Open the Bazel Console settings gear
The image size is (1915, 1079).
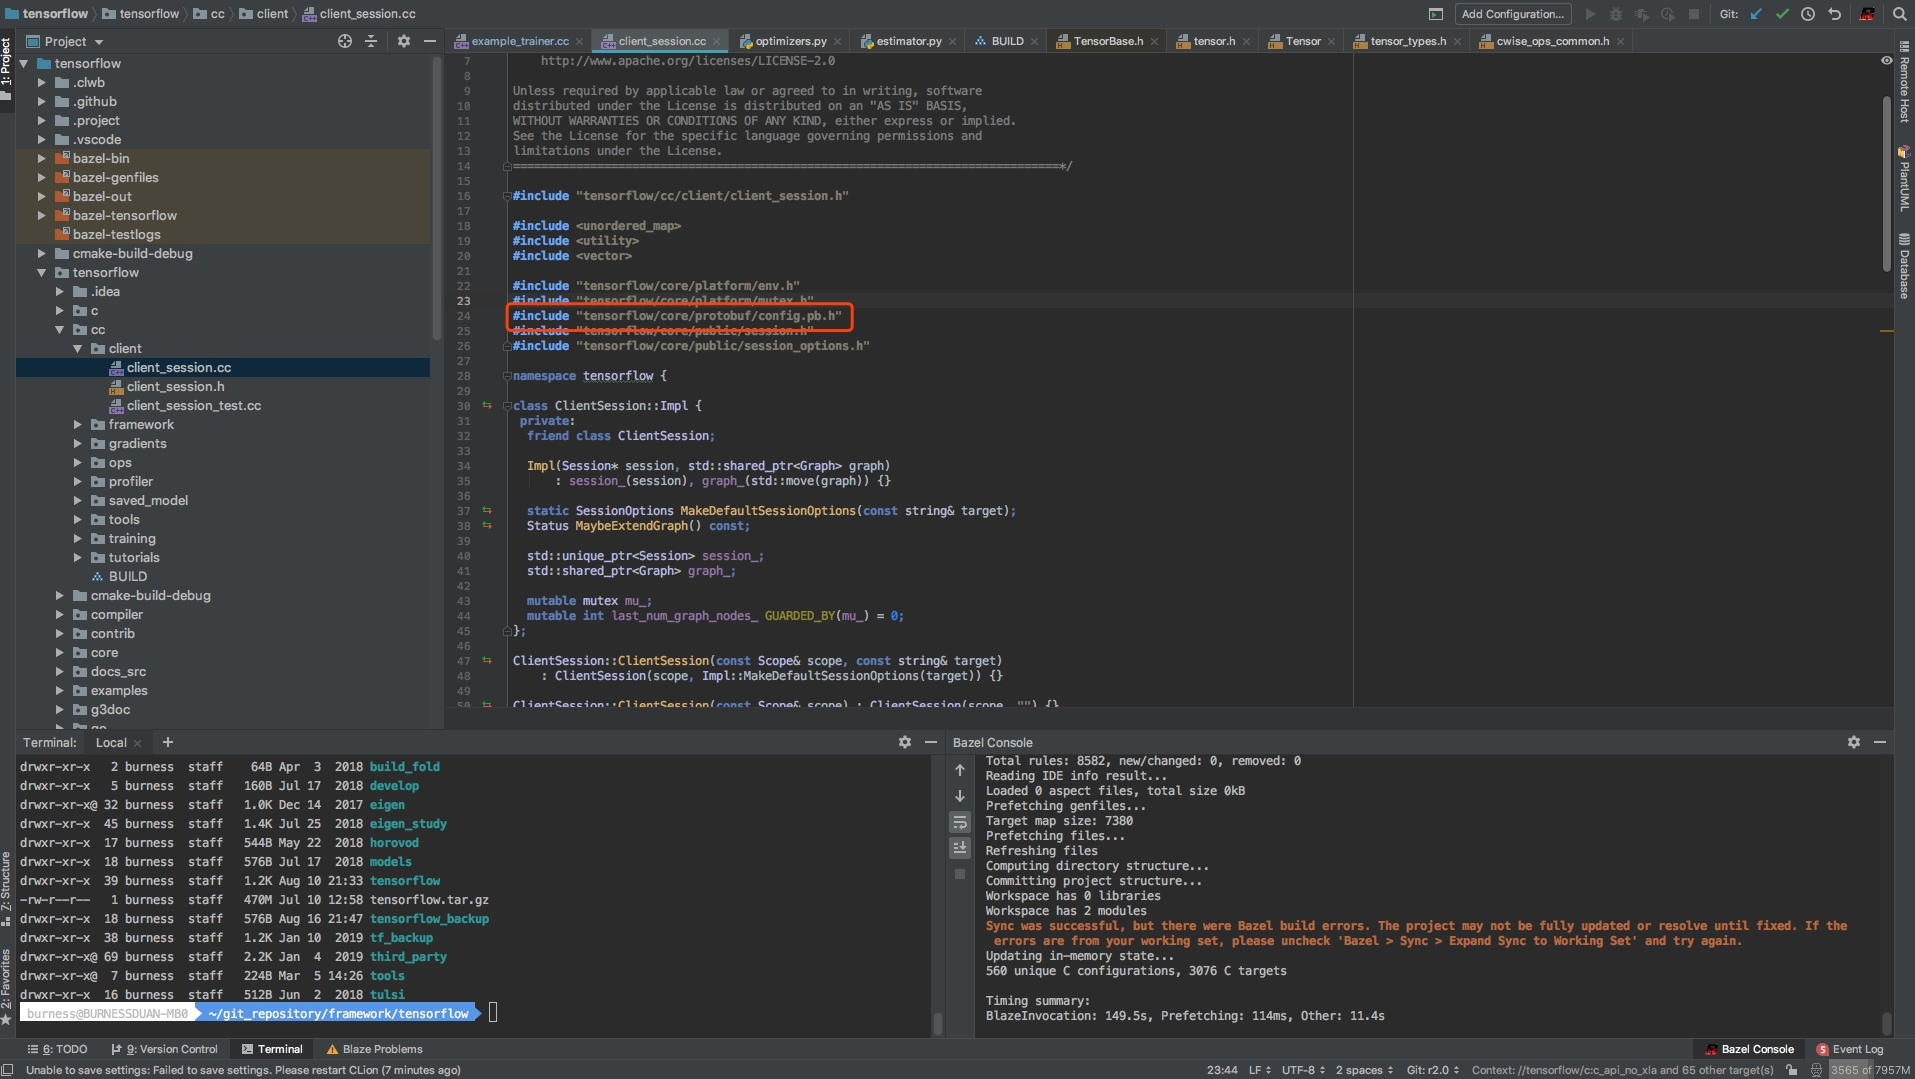pos(1853,742)
